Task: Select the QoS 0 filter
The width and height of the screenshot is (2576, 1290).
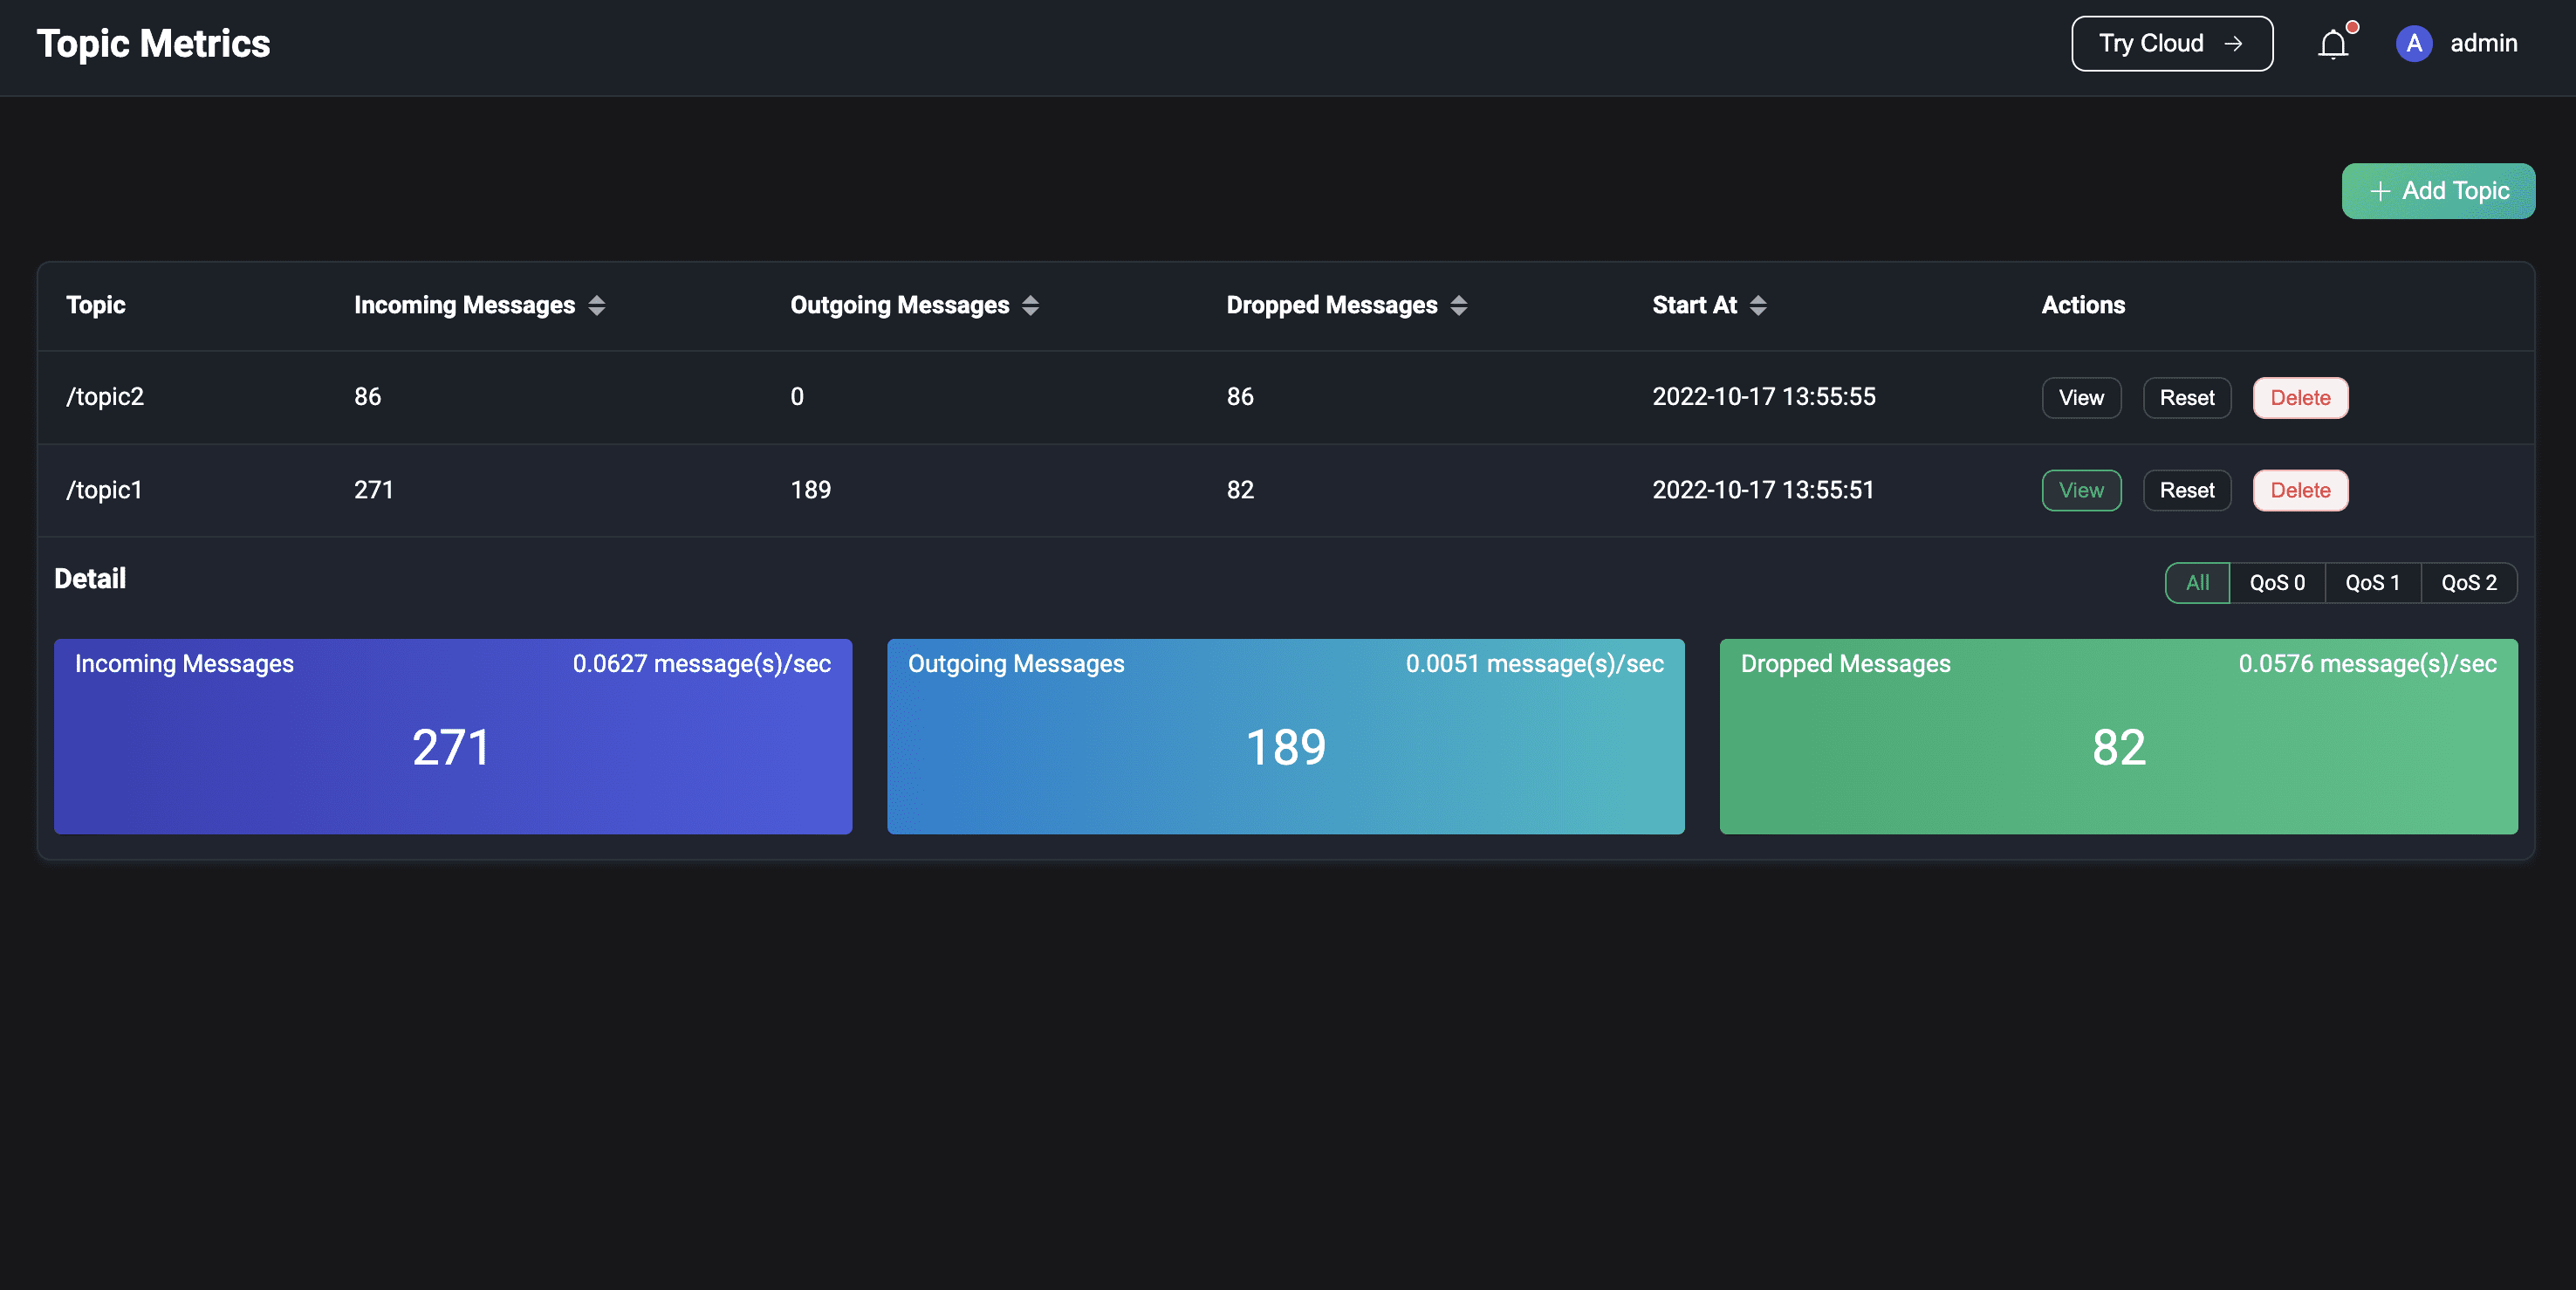Action: coord(2277,583)
